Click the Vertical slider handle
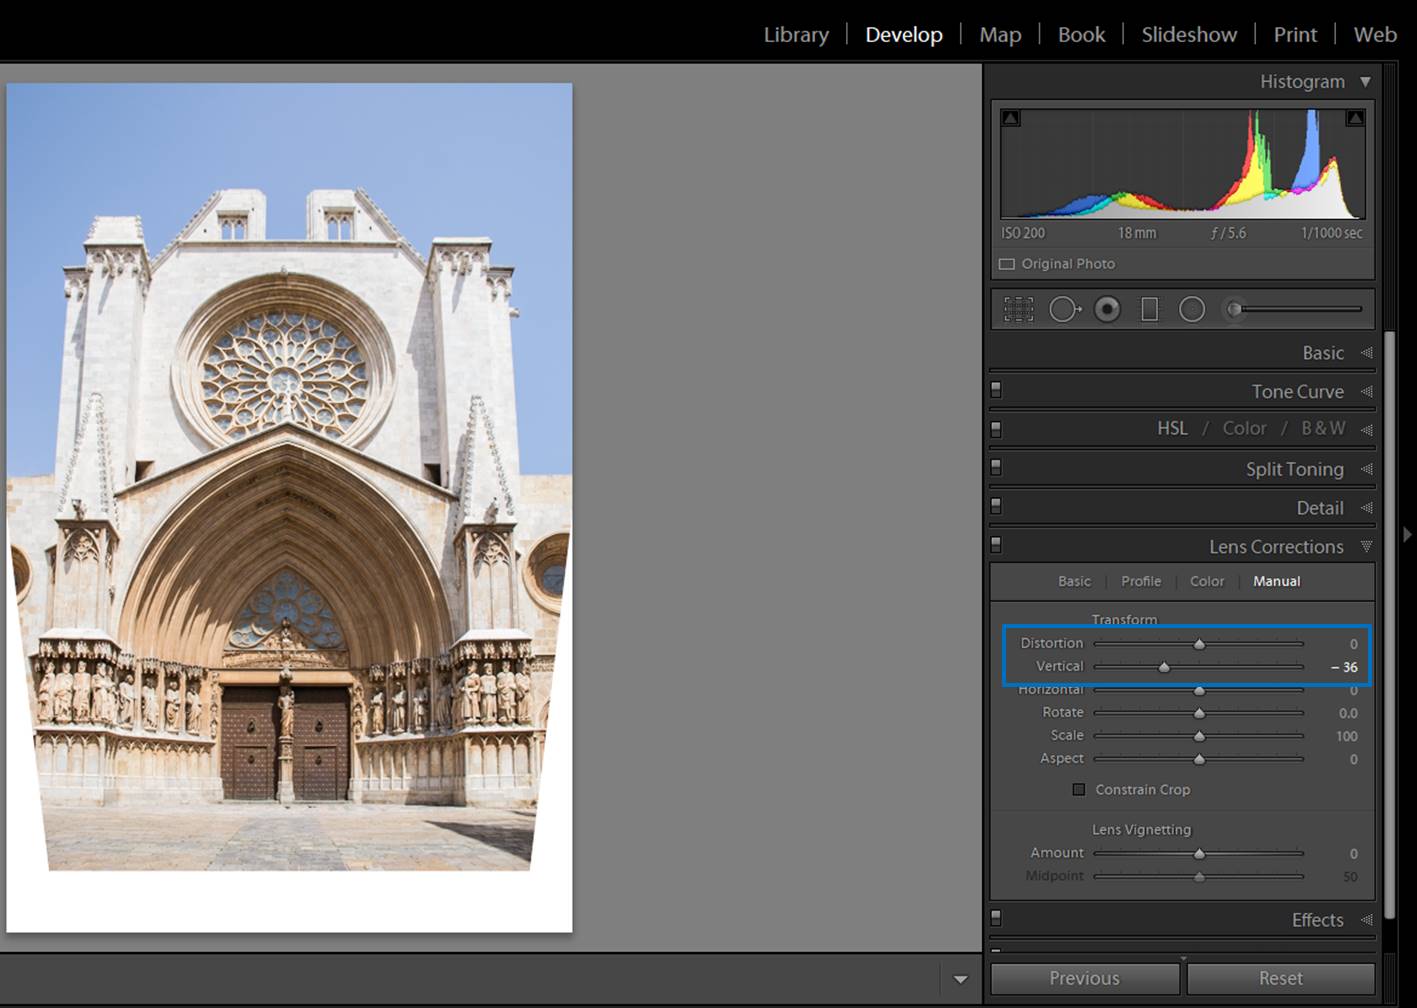Screen dimensions: 1417x1008 (x=1164, y=667)
